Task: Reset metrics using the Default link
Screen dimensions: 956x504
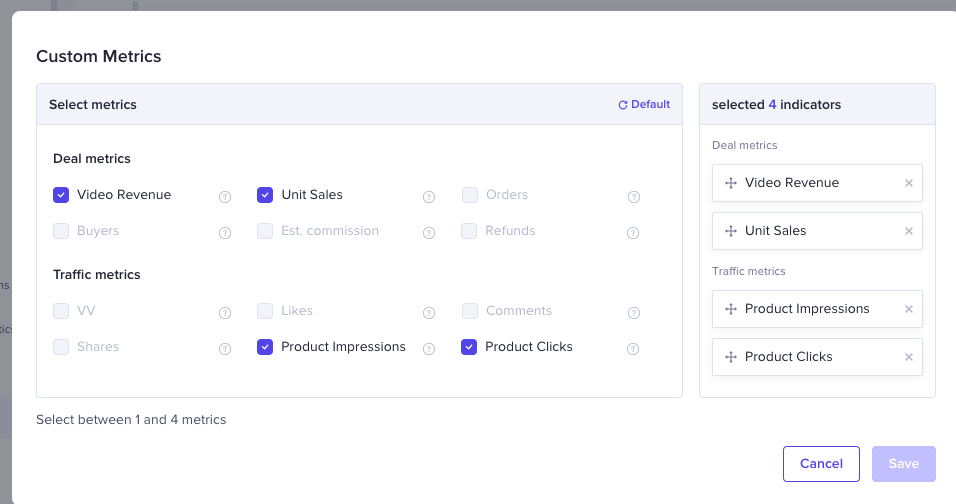Action: [644, 104]
